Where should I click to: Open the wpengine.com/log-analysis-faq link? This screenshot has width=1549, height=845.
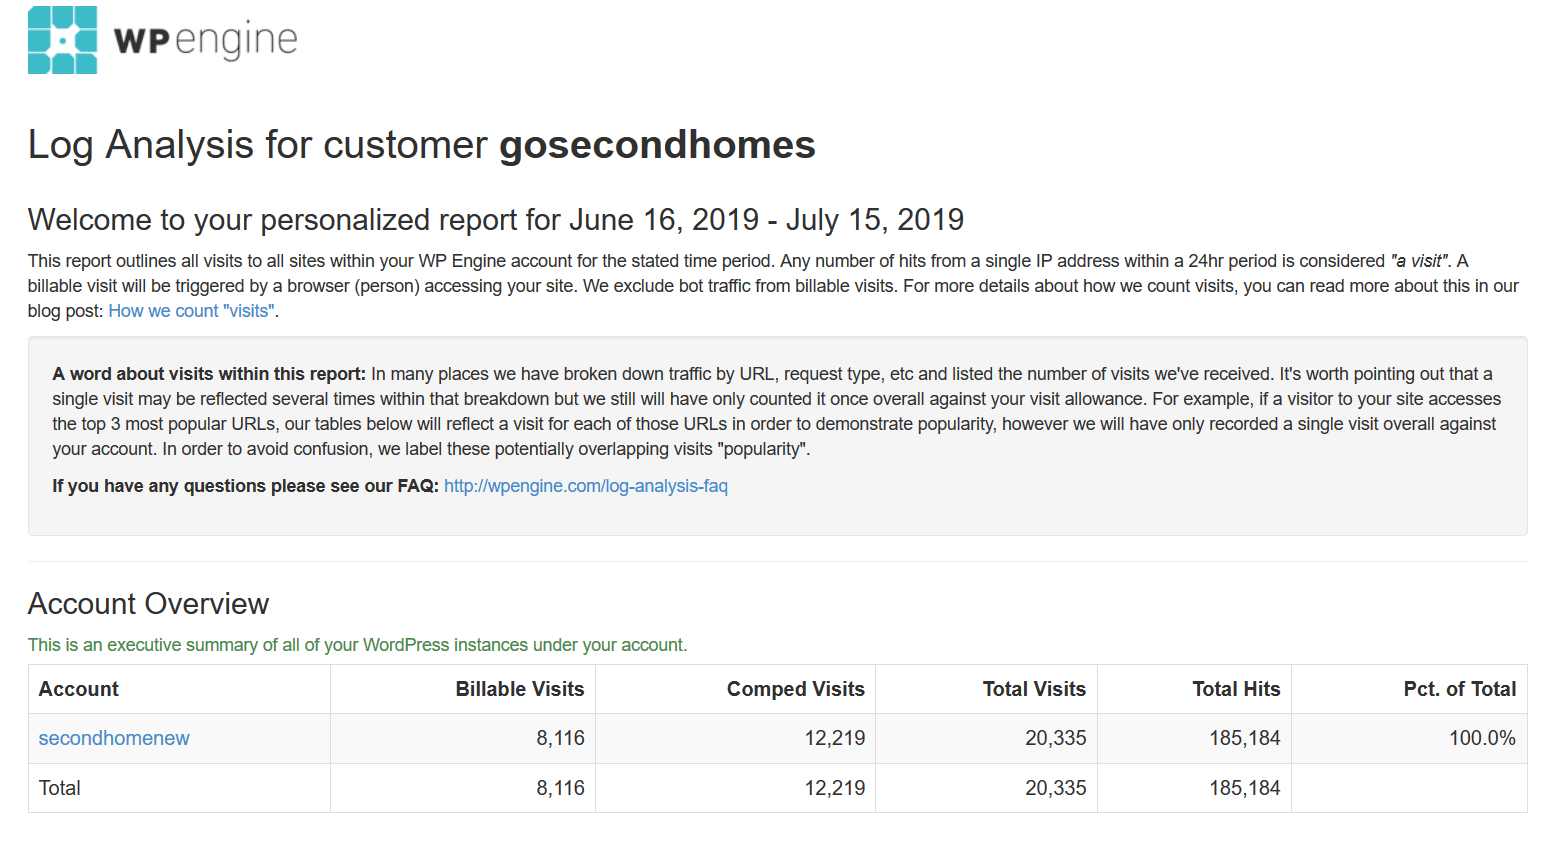586,486
